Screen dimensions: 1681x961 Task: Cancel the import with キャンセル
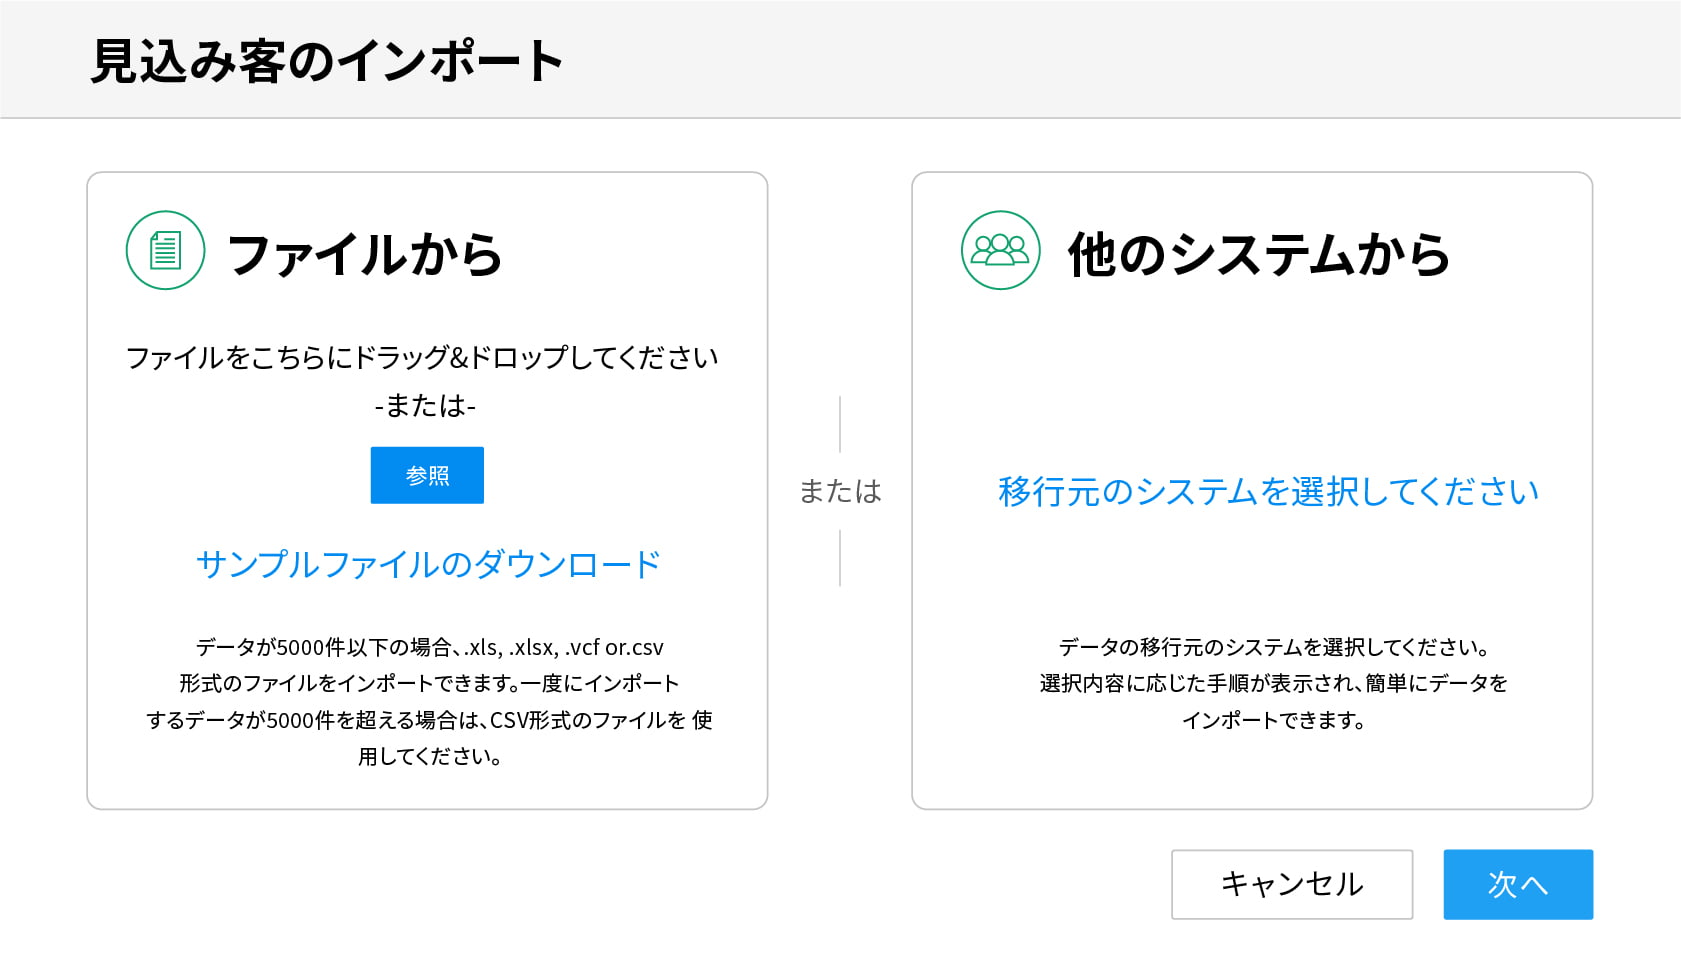(1291, 884)
